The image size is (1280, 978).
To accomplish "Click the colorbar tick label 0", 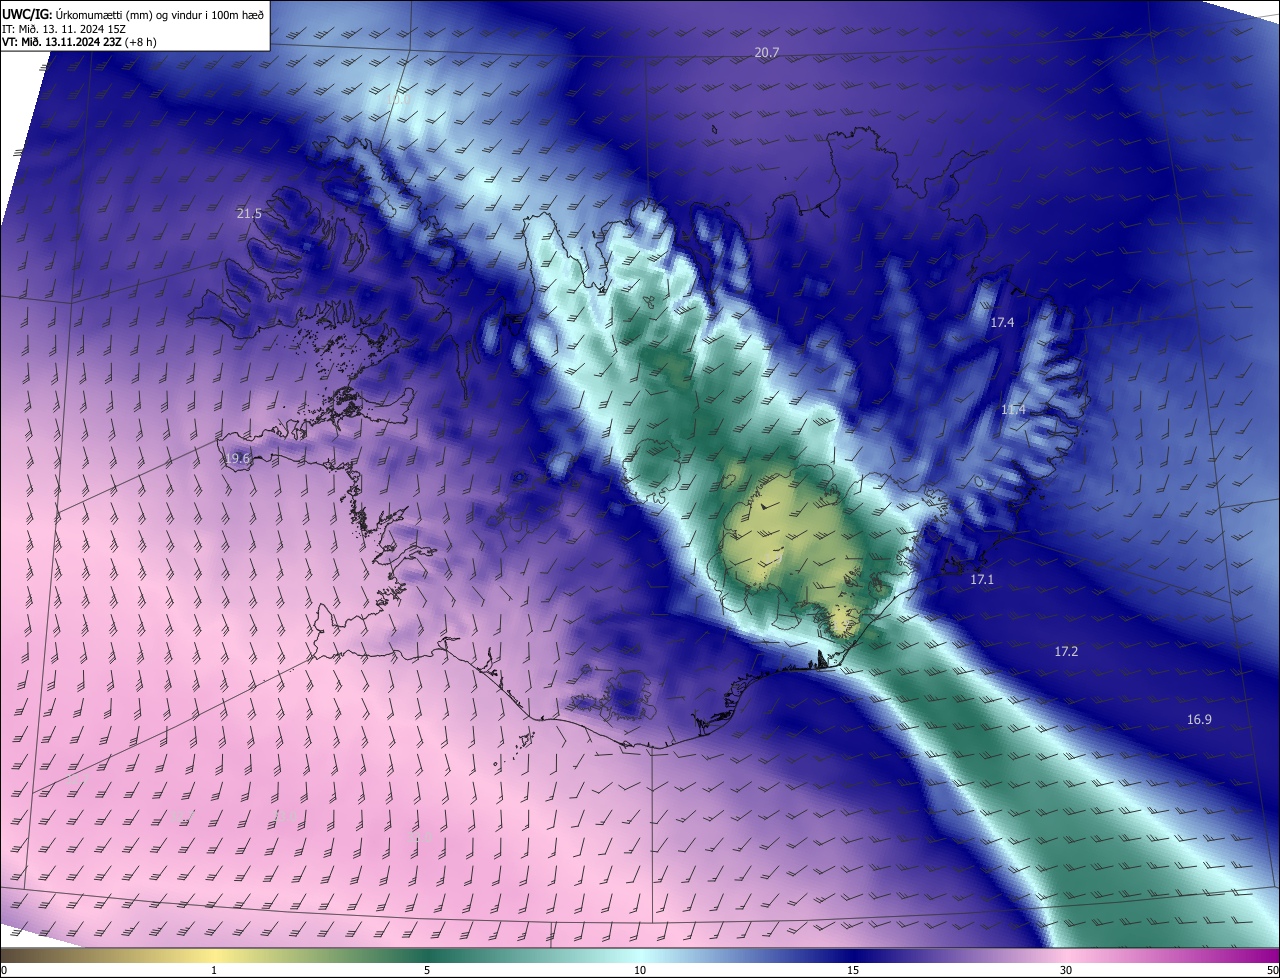I will tap(4, 971).
